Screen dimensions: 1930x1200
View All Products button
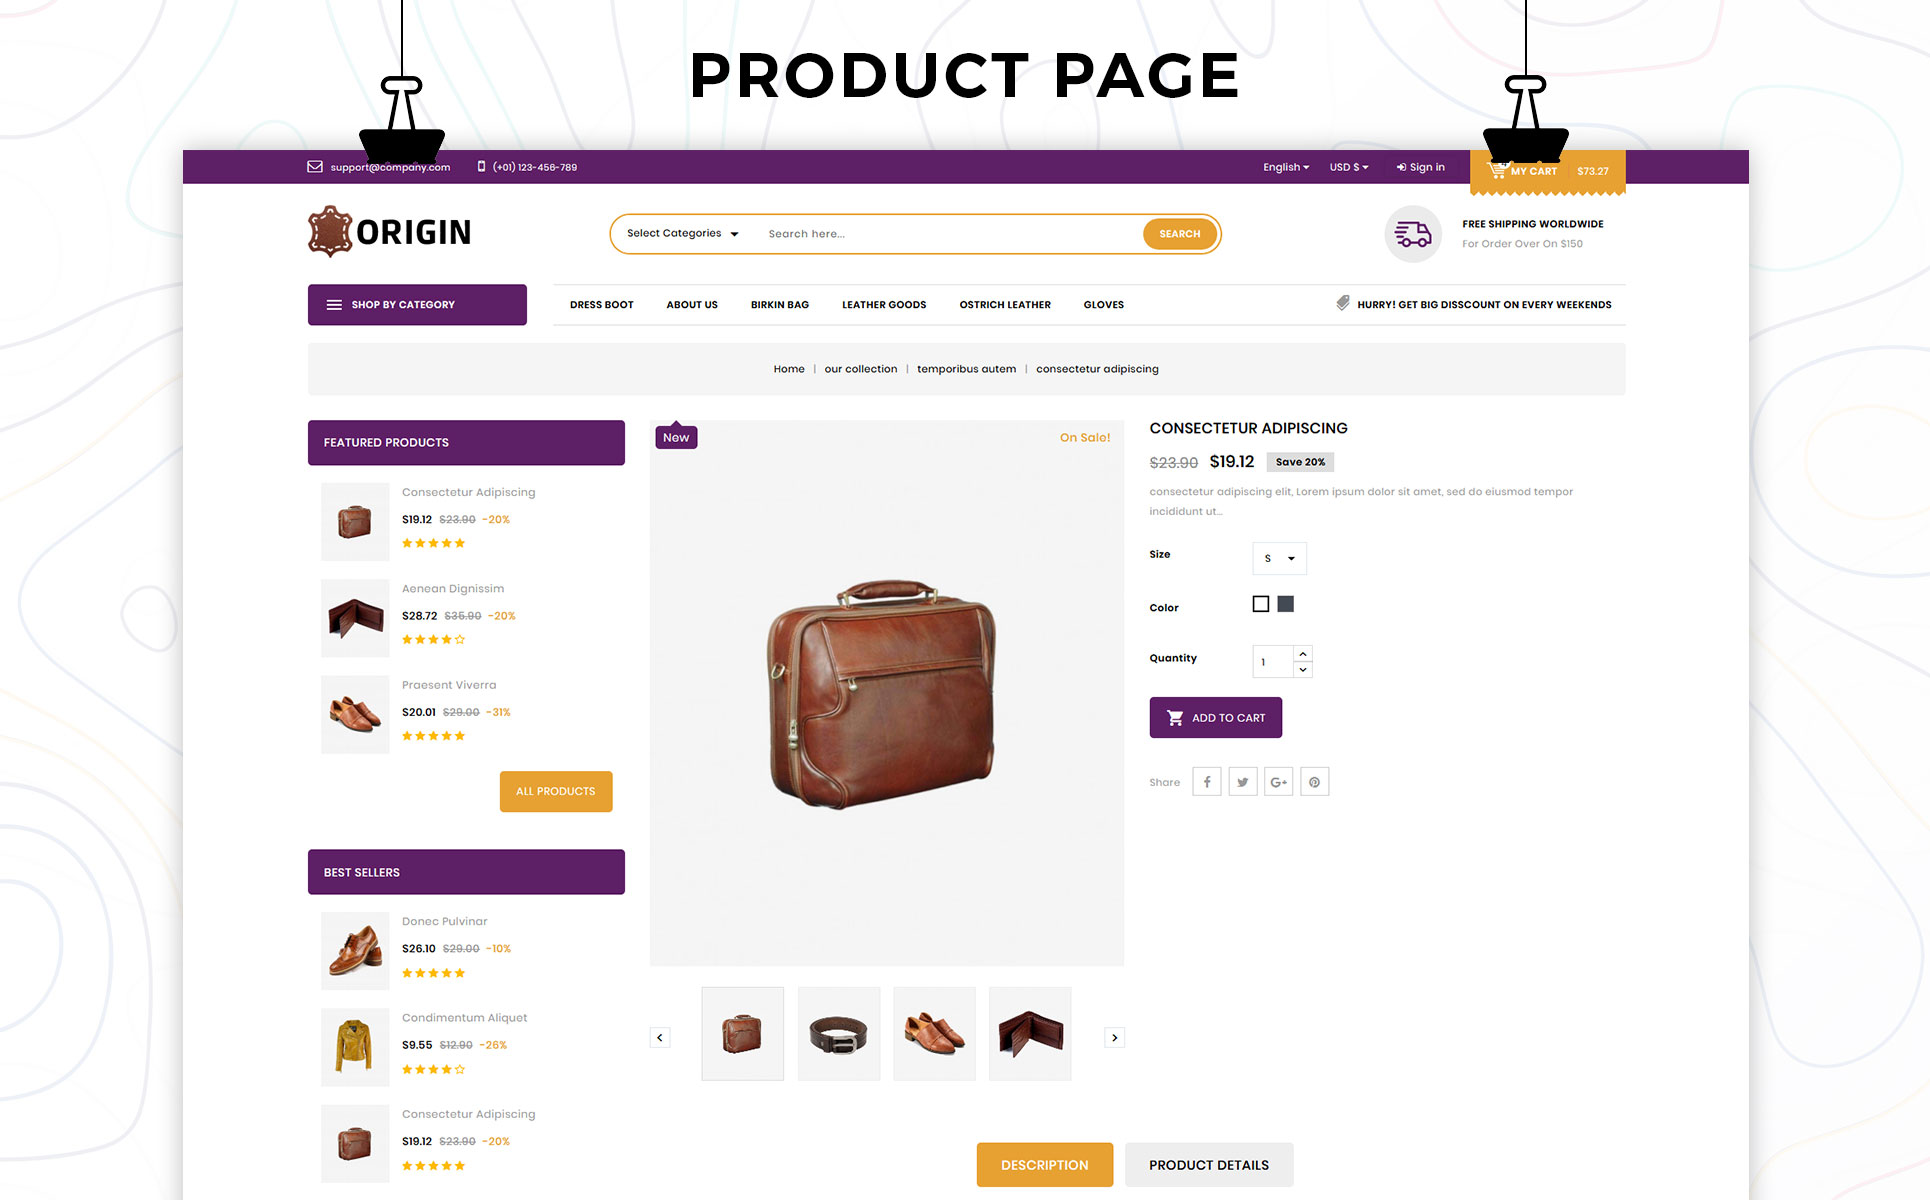tap(556, 791)
